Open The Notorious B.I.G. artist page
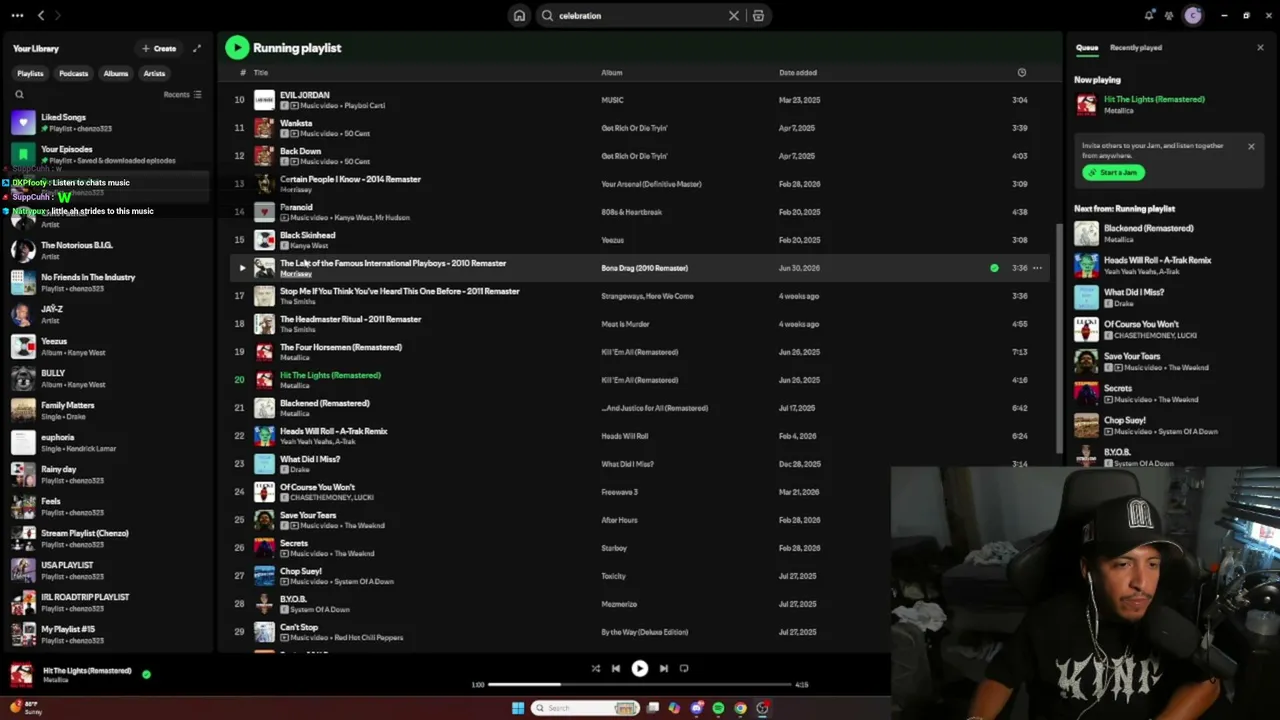1280x720 pixels. (107, 250)
